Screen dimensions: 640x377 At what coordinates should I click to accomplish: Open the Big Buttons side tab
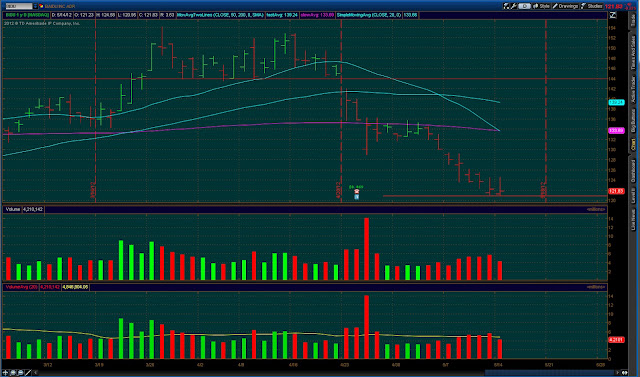[x=633, y=120]
